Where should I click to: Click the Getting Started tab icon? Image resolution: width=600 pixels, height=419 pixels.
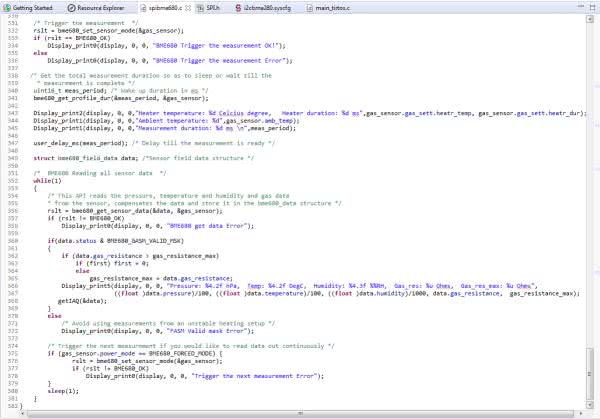coord(7,6)
